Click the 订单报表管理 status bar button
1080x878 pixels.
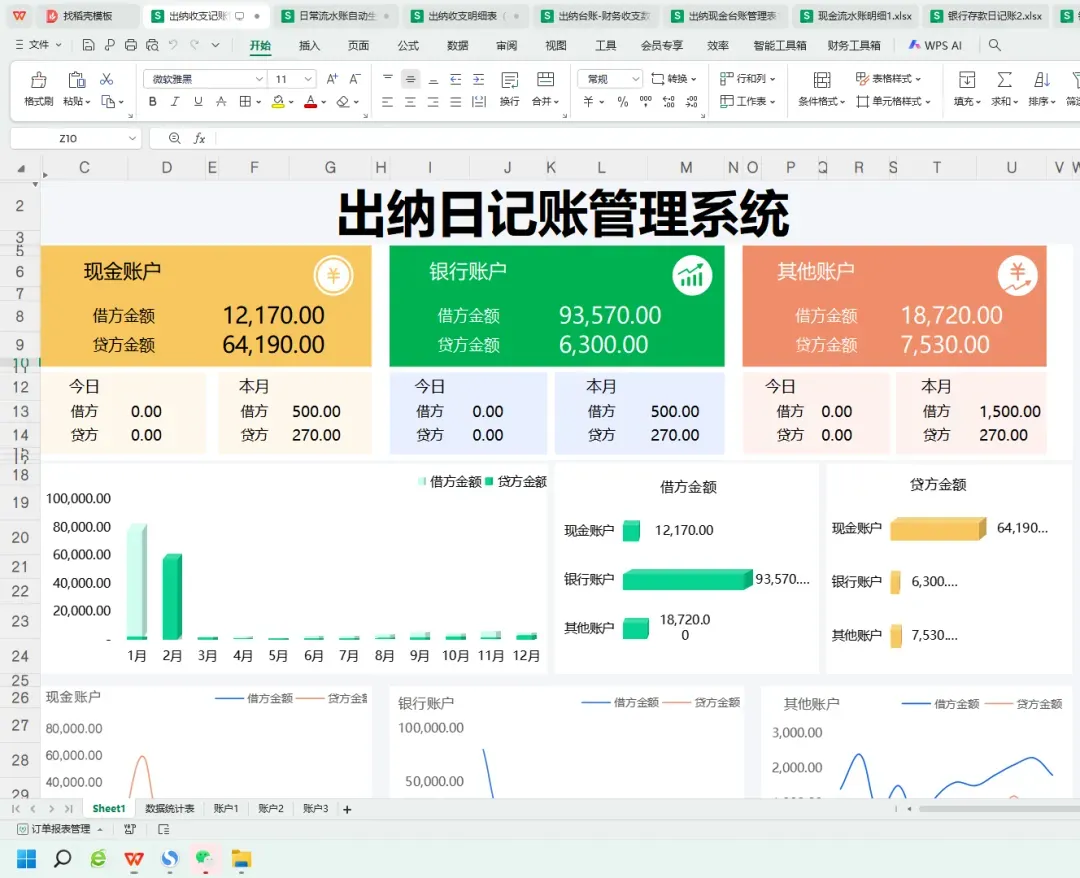pos(60,829)
